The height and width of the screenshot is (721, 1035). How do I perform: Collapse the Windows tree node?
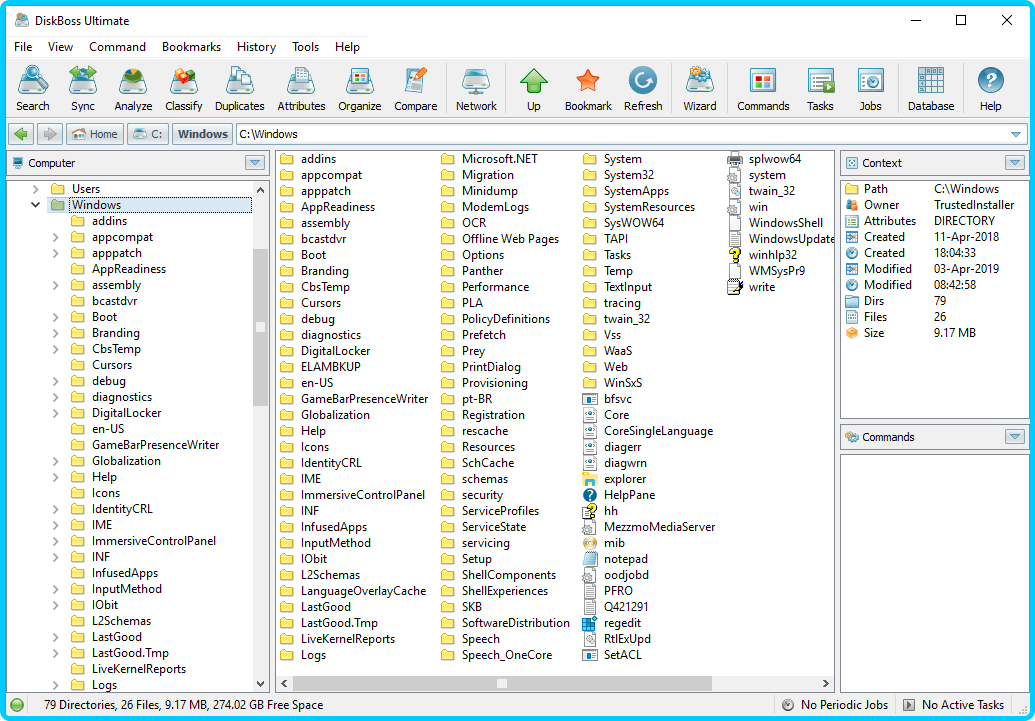click(x=36, y=205)
